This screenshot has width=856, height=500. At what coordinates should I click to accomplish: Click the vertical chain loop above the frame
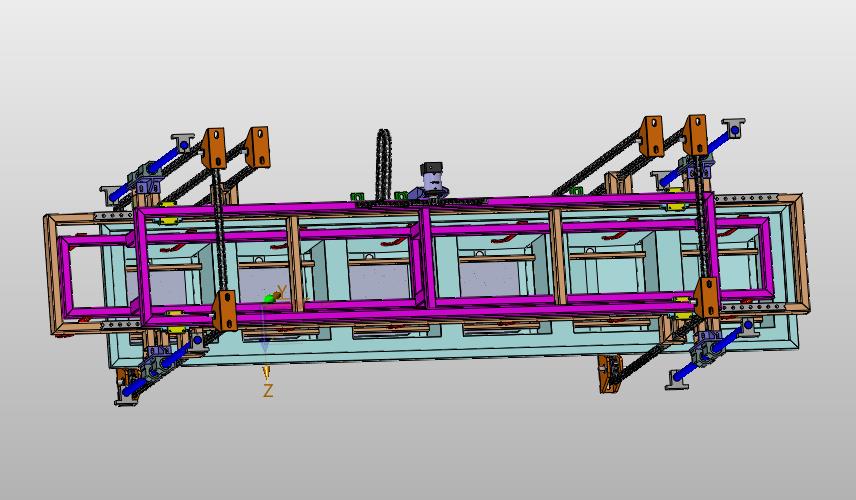384,164
